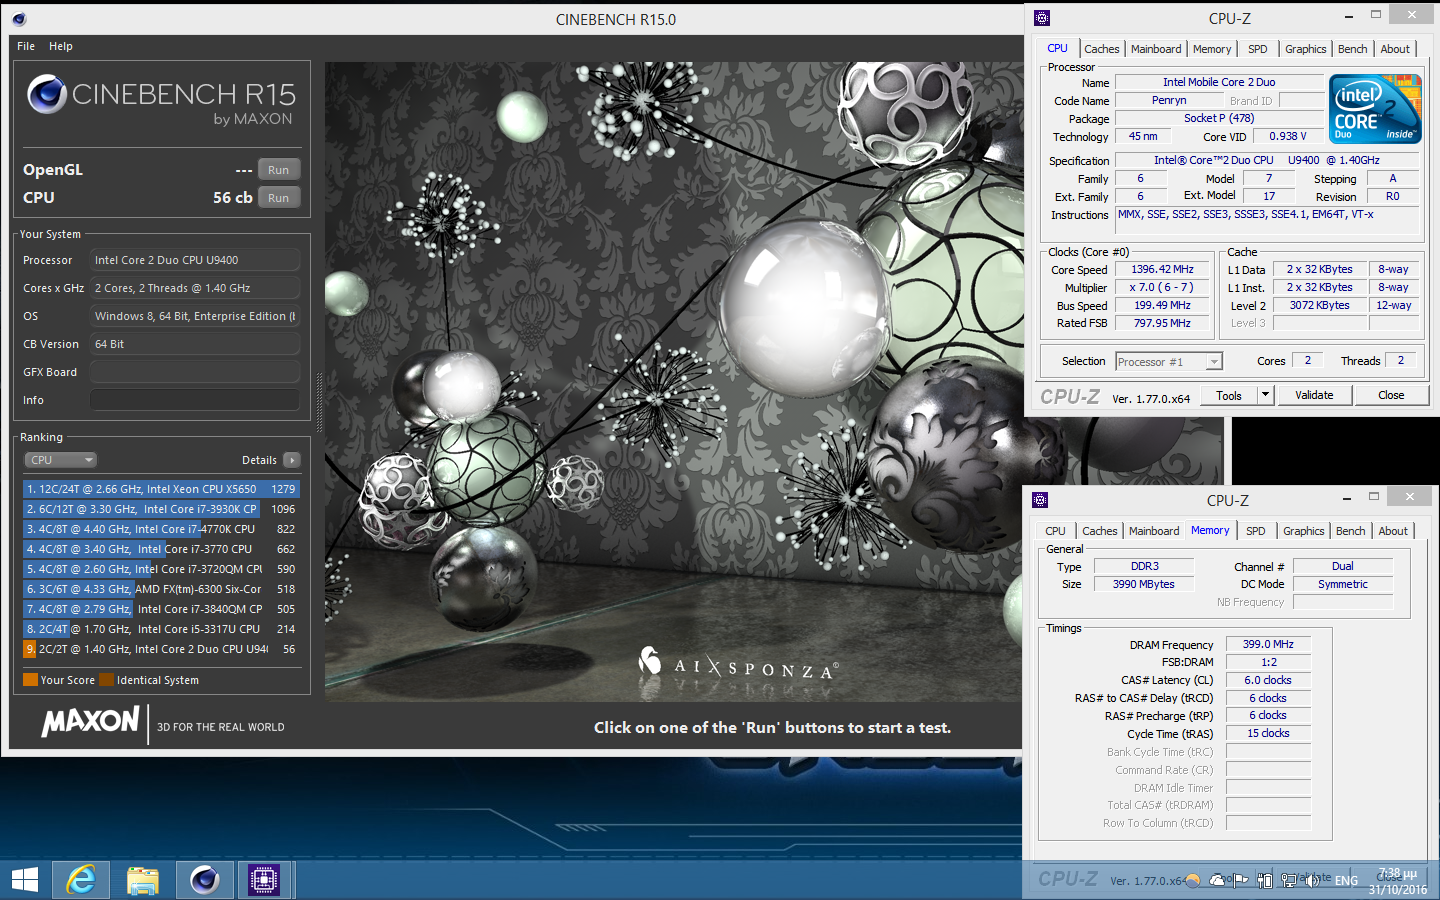Open About tab in upper CPU-Z

(1395, 49)
